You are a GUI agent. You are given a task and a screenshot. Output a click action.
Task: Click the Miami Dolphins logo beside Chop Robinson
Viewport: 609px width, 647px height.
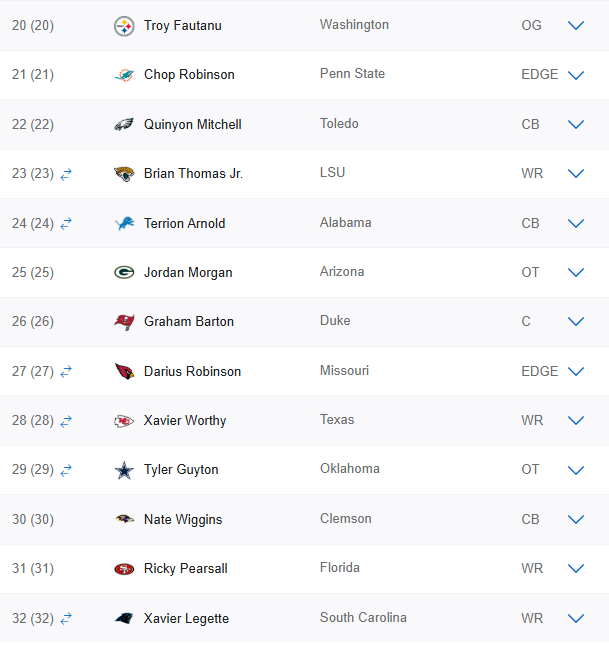124,75
